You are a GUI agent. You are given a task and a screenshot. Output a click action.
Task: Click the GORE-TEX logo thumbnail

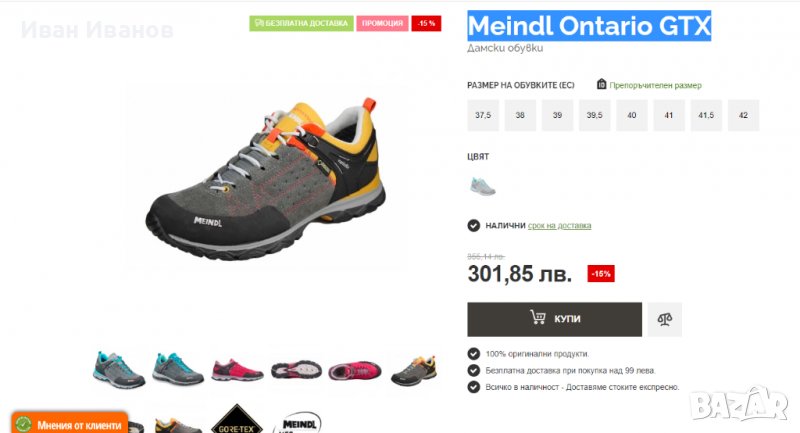click(236, 419)
